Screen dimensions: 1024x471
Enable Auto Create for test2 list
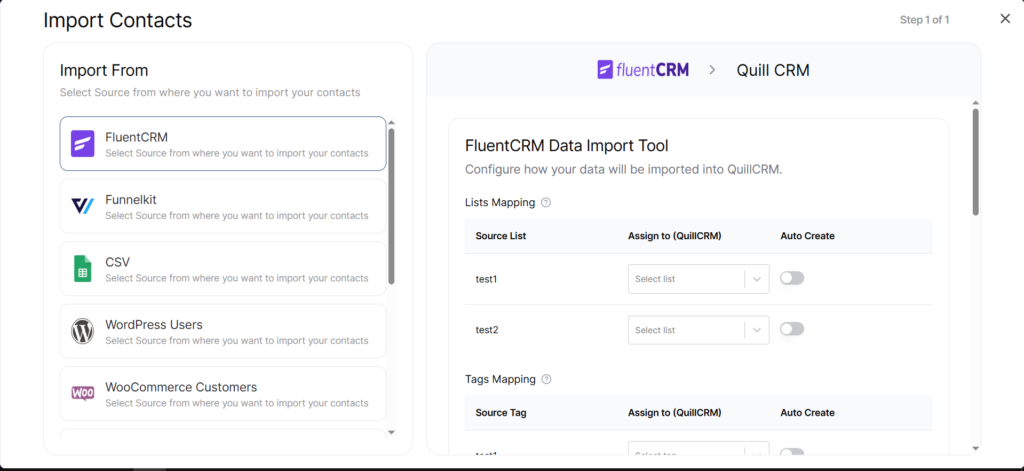coord(792,329)
